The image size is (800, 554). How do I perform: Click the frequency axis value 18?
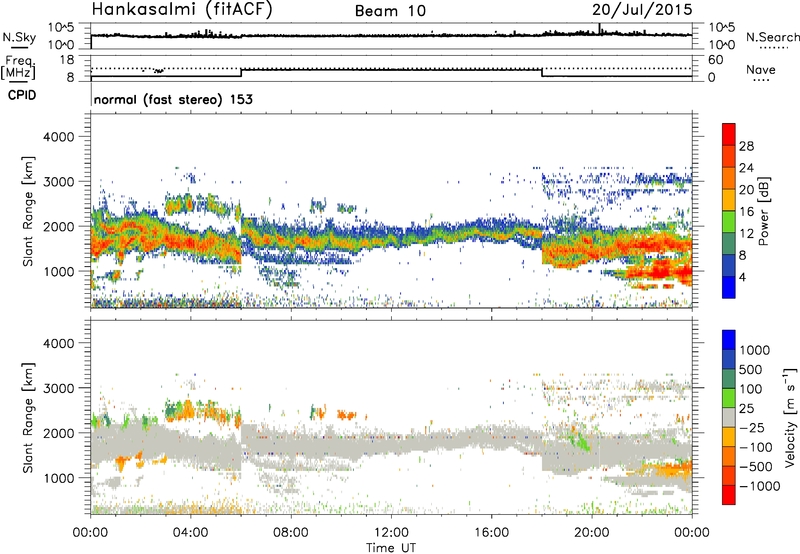(x=67, y=60)
